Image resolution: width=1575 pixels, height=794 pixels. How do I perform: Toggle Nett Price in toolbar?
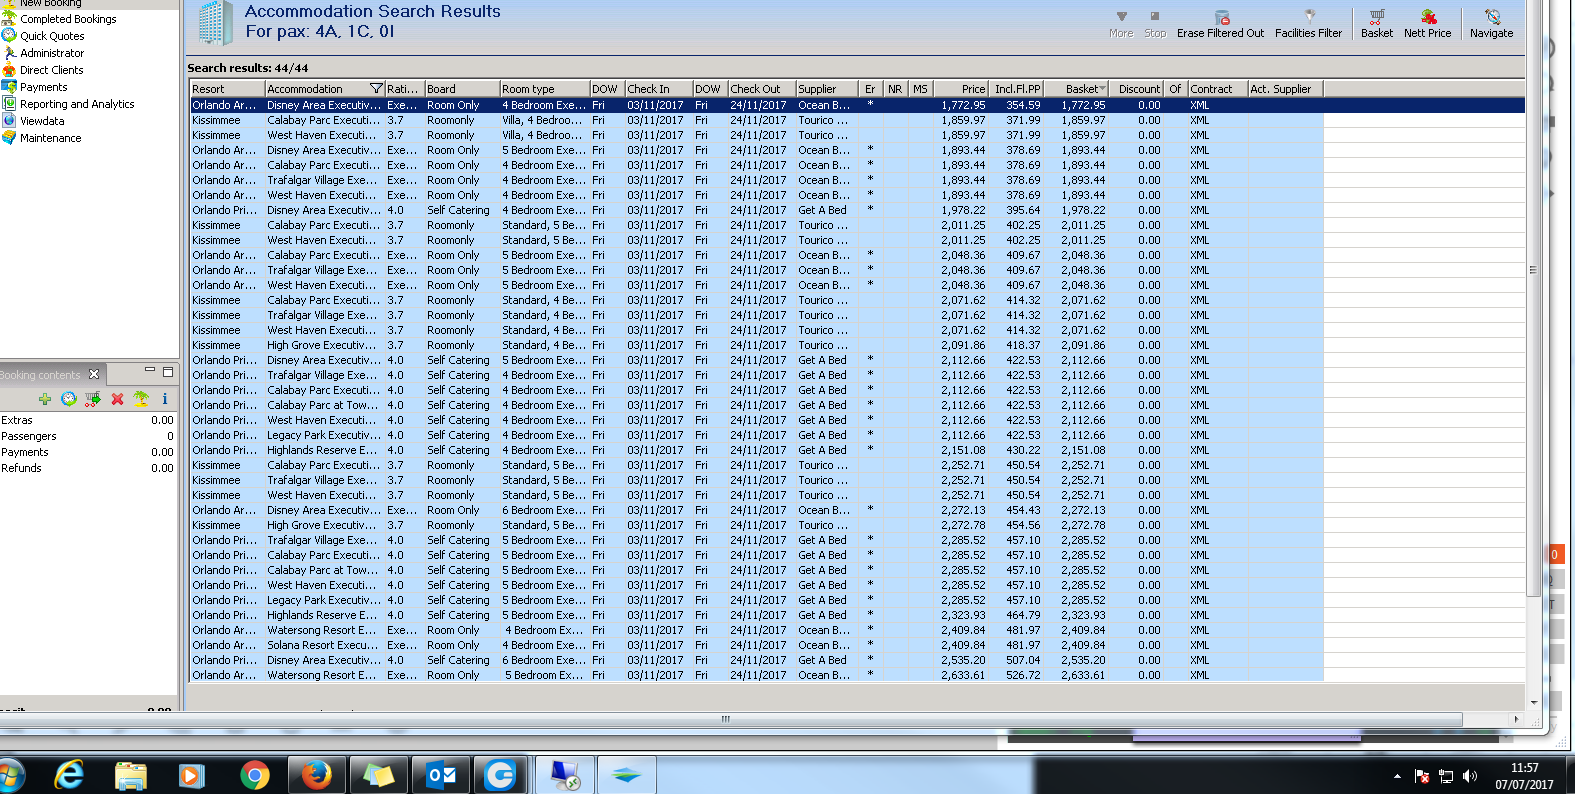tap(1427, 25)
